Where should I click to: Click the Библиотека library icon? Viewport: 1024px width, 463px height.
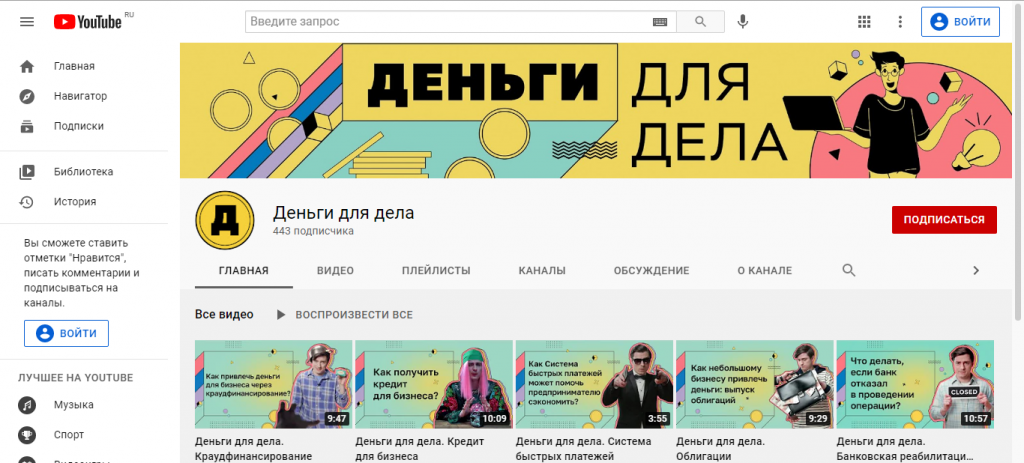[x=27, y=172]
